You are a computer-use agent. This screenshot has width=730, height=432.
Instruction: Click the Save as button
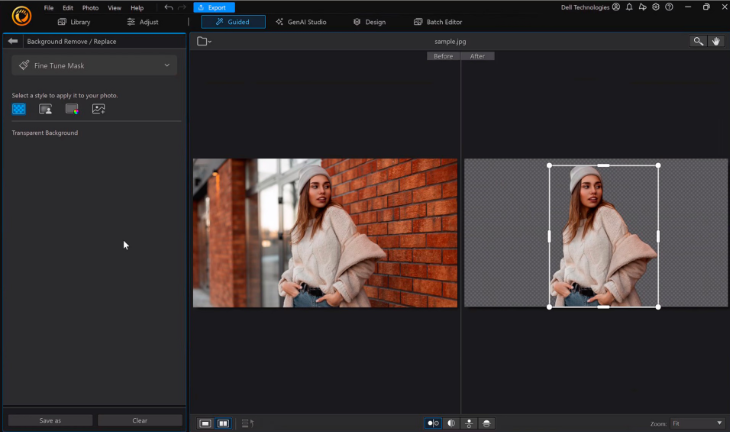(50, 420)
